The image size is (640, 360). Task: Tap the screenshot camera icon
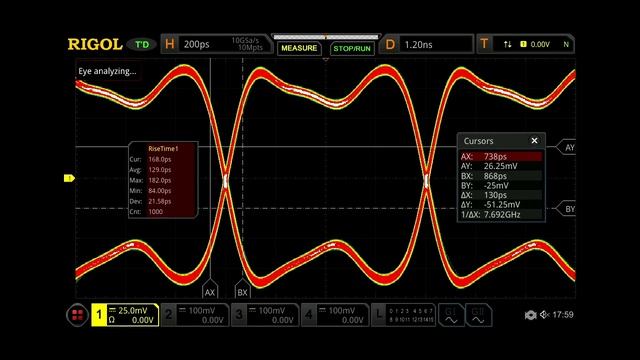[530, 315]
